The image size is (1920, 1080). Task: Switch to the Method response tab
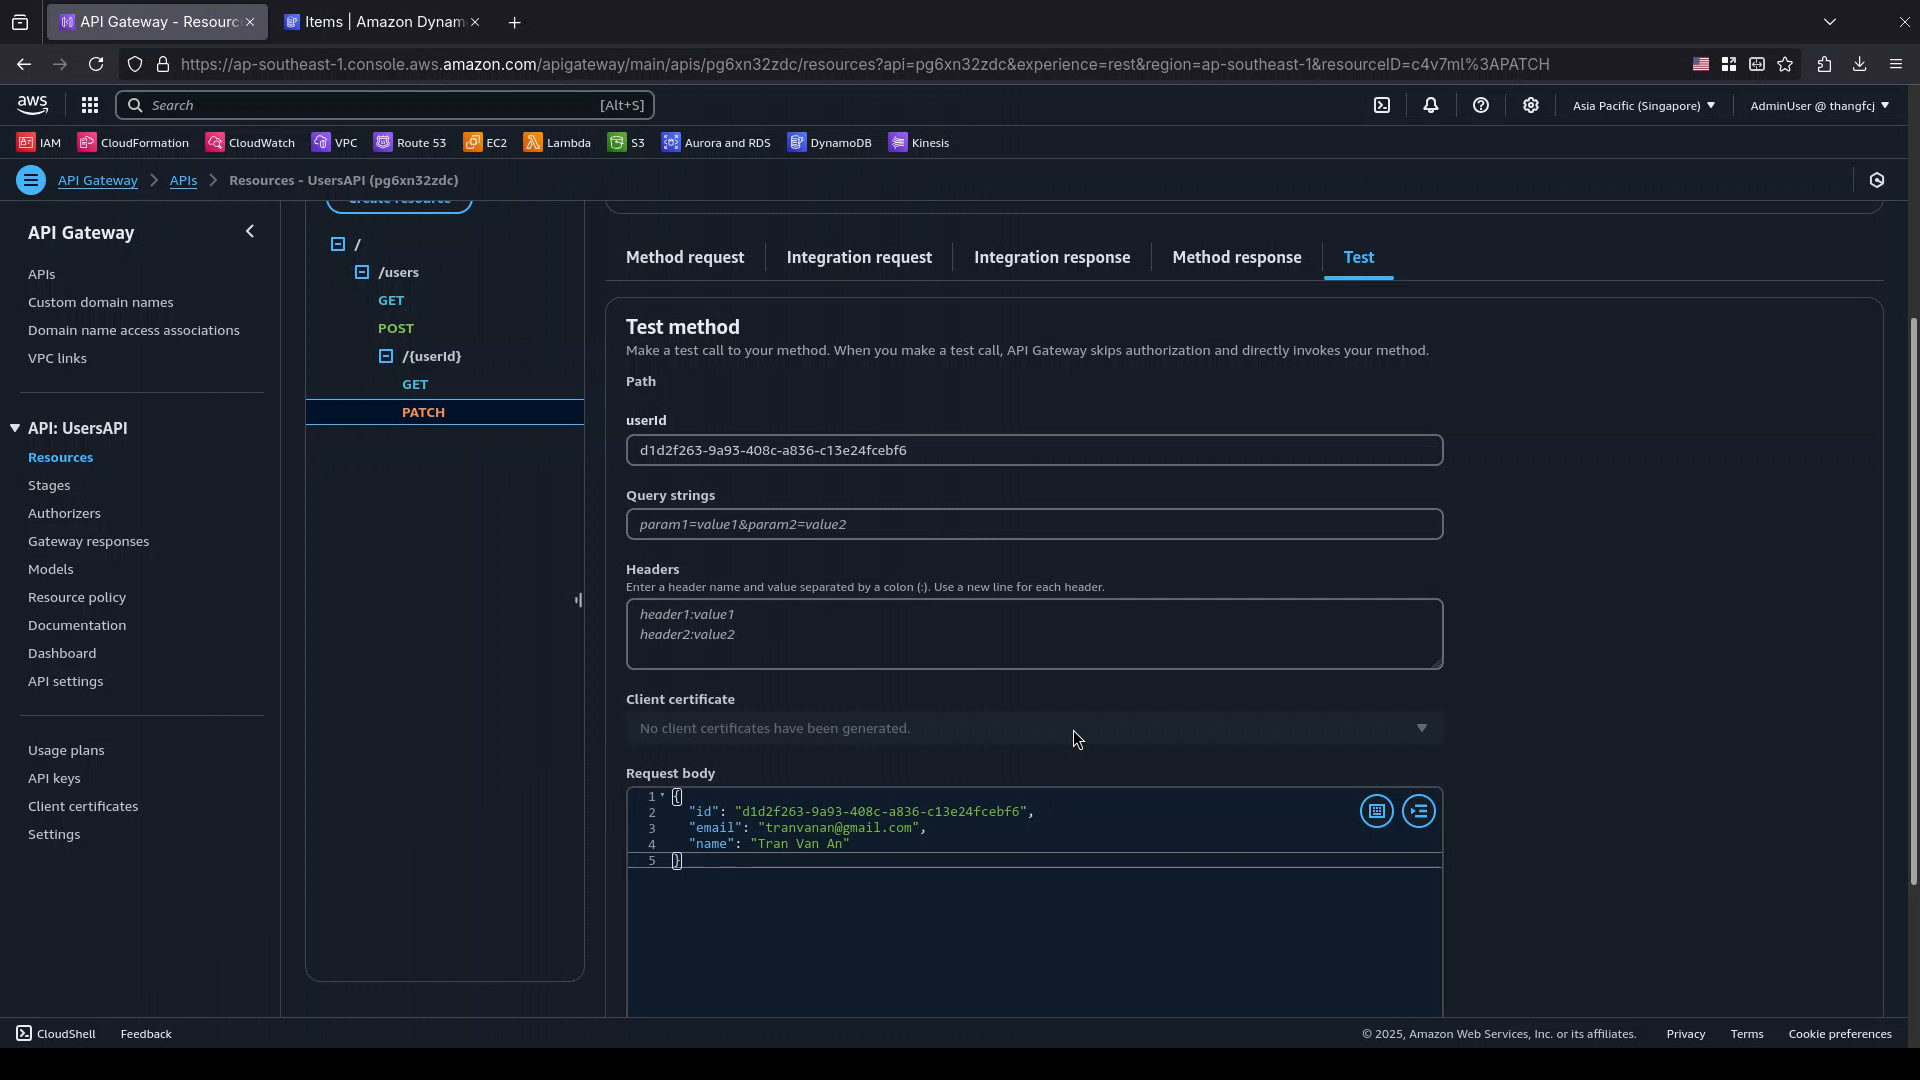pyautogui.click(x=1237, y=257)
